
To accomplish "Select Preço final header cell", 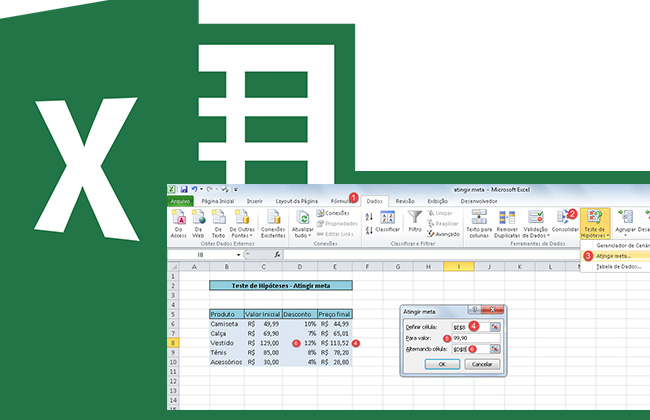I will 335,314.
